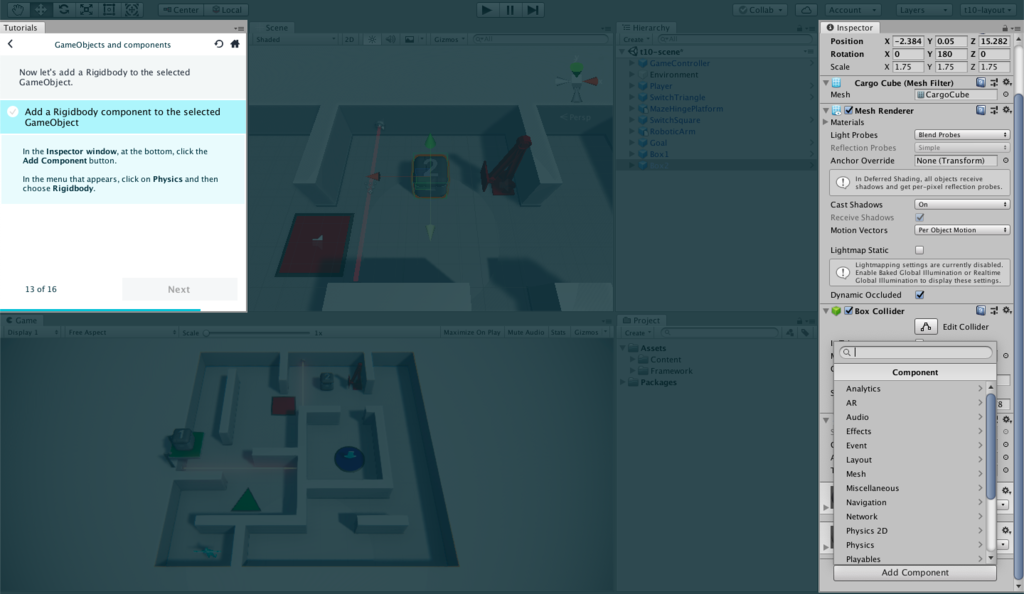The height and width of the screenshot is (594, 1024).
Task: Enable the Lightmap Static checkbox
Action: pos(920,250)
